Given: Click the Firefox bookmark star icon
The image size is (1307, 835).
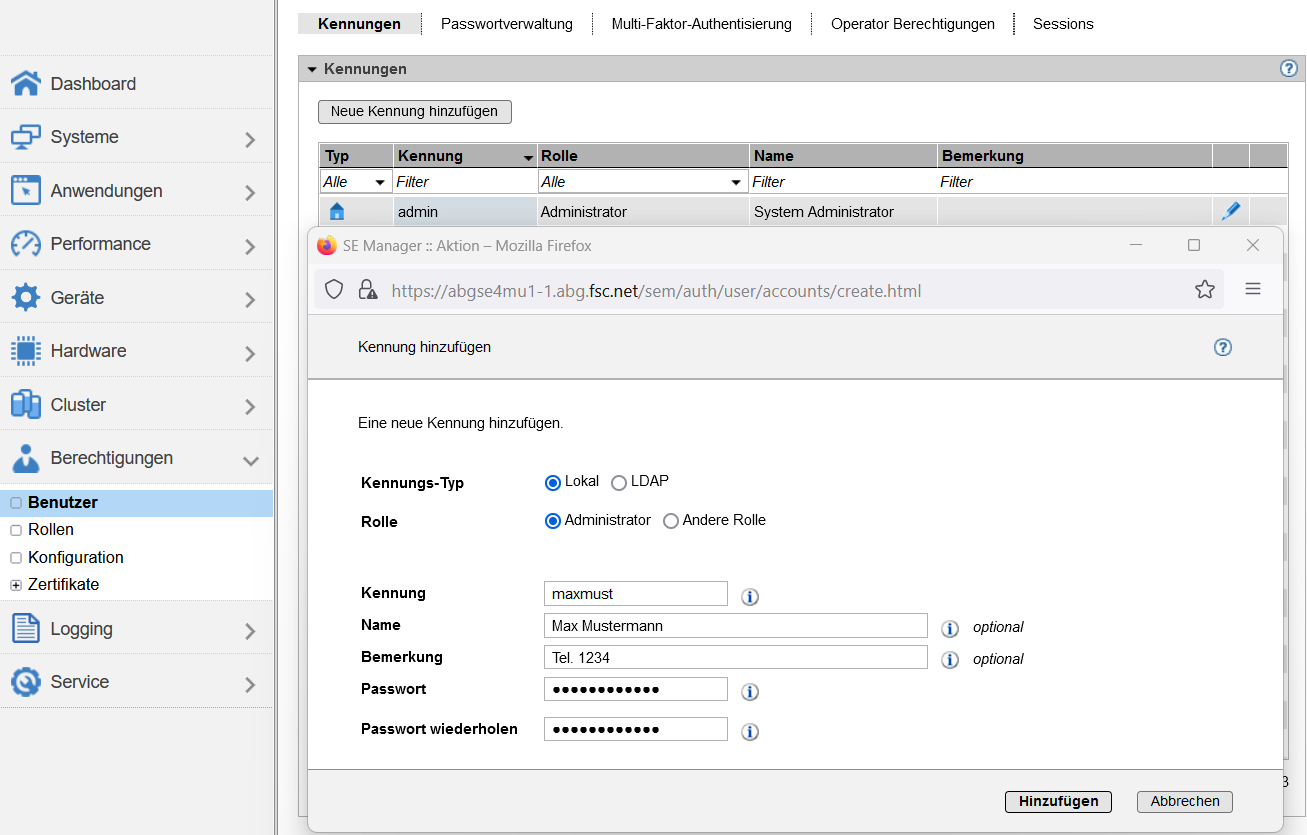Looking at the screenshot, I should pos(1204,290).
